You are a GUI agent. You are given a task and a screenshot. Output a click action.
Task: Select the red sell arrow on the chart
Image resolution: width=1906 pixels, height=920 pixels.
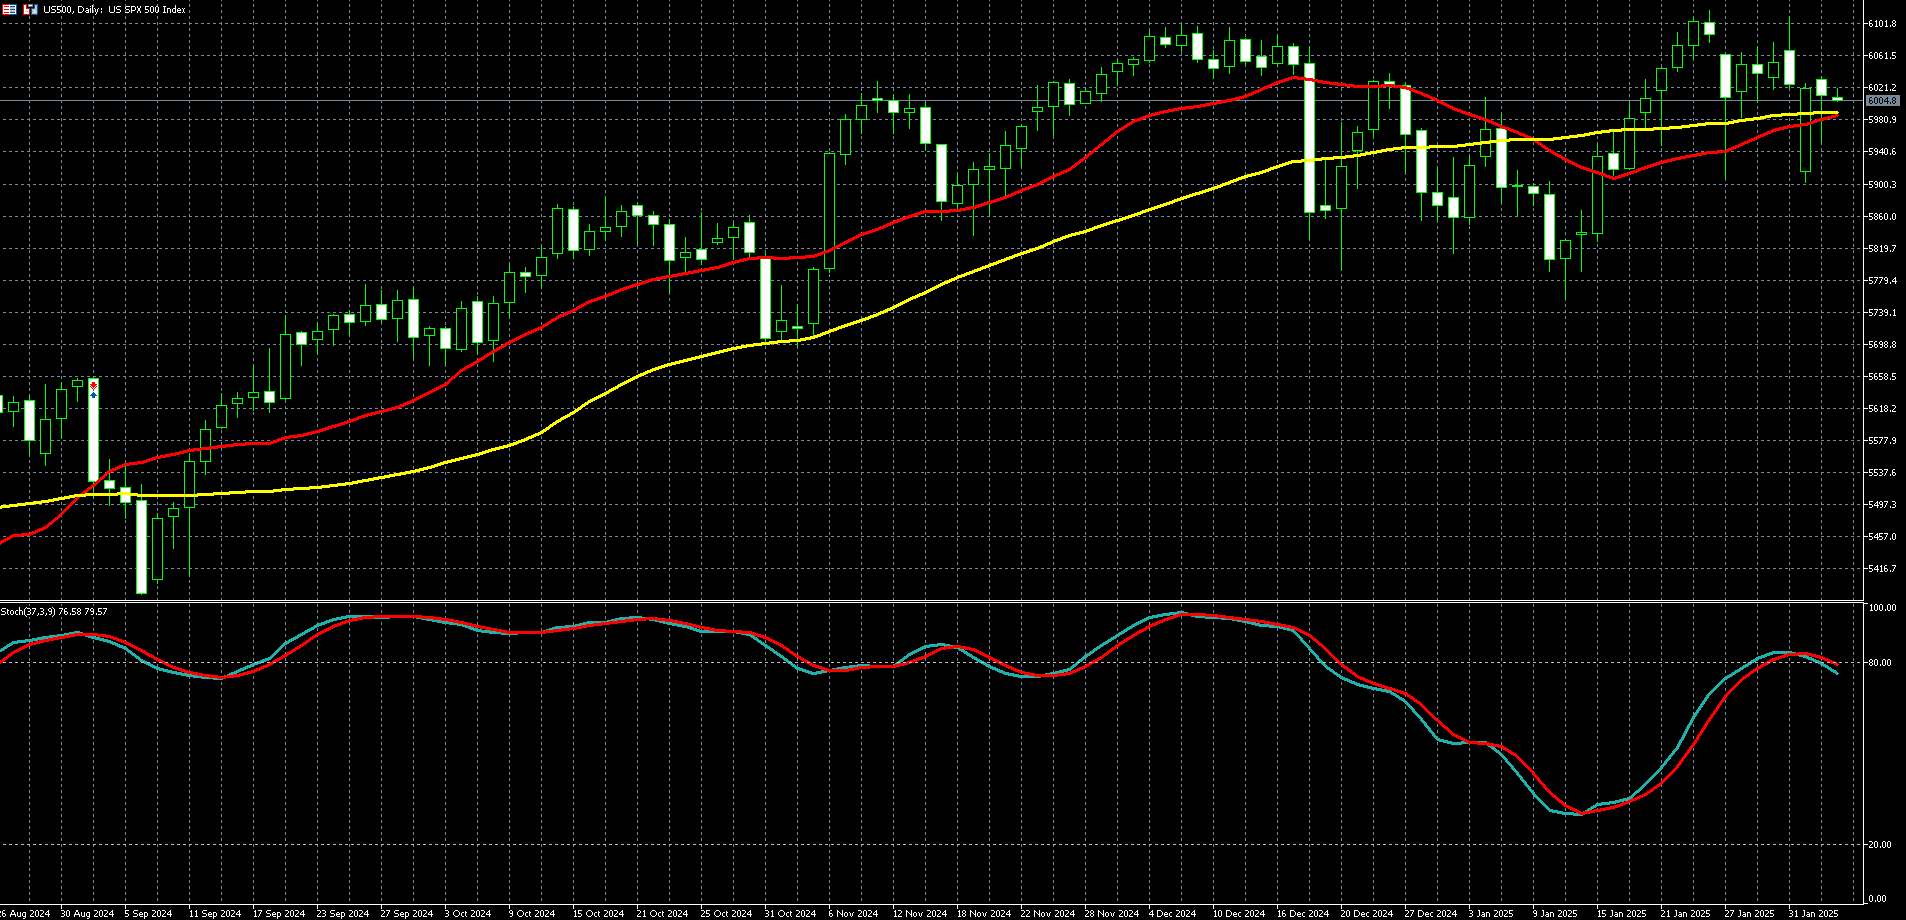[x=93, y=386]
